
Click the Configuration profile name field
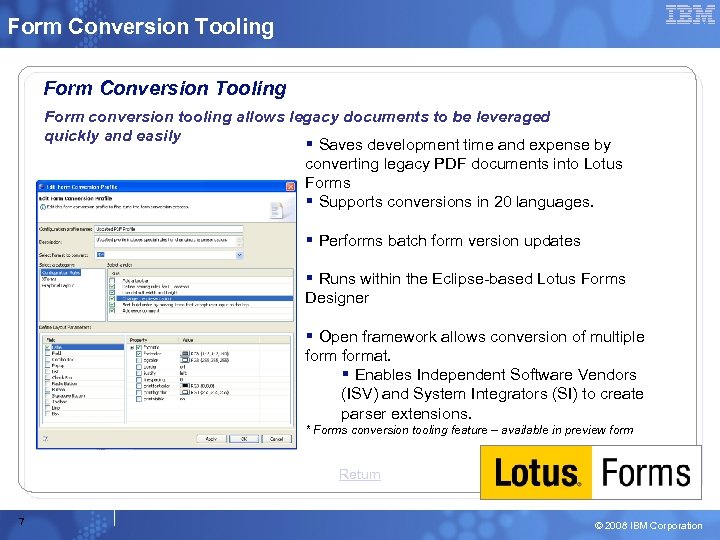pyautogui.click(x=169, y=229)
